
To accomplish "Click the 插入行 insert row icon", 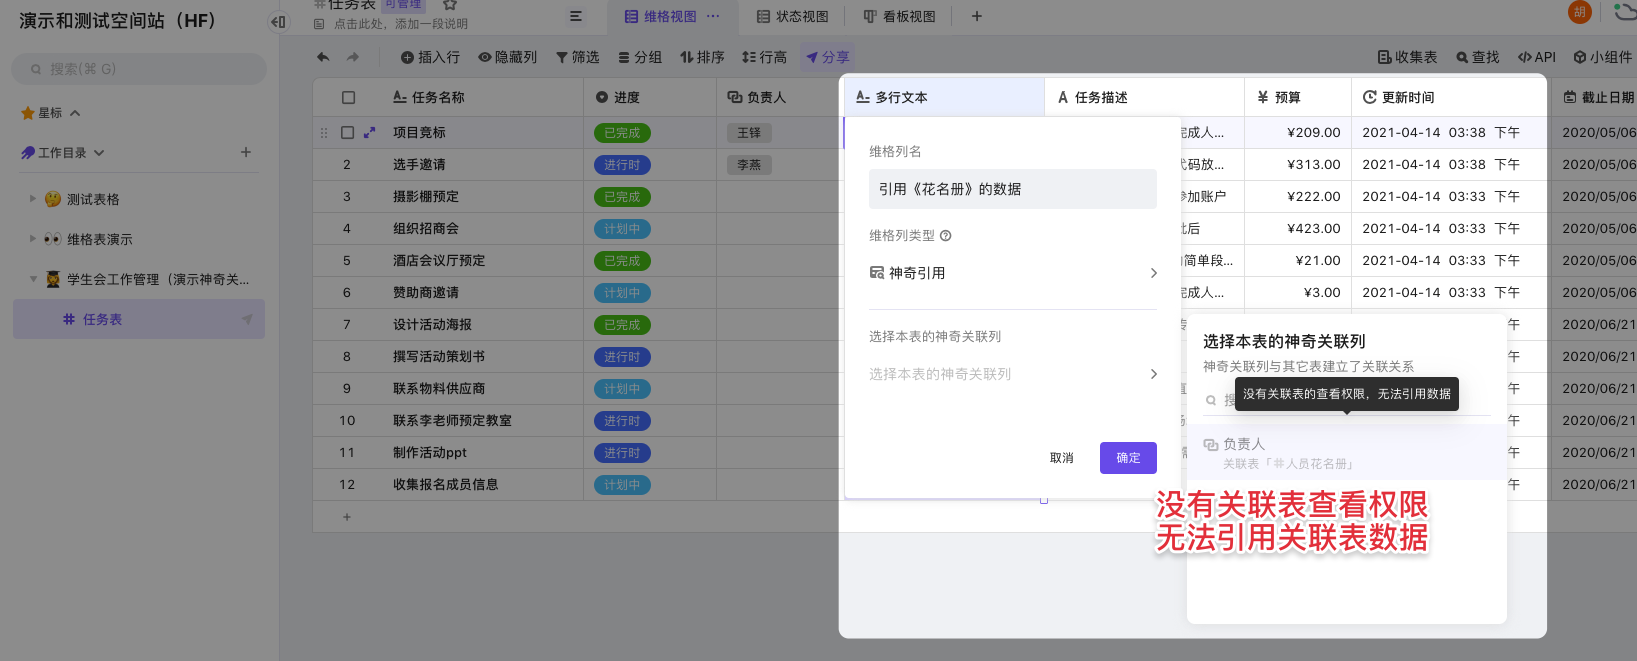I will [x=407, y=58].
